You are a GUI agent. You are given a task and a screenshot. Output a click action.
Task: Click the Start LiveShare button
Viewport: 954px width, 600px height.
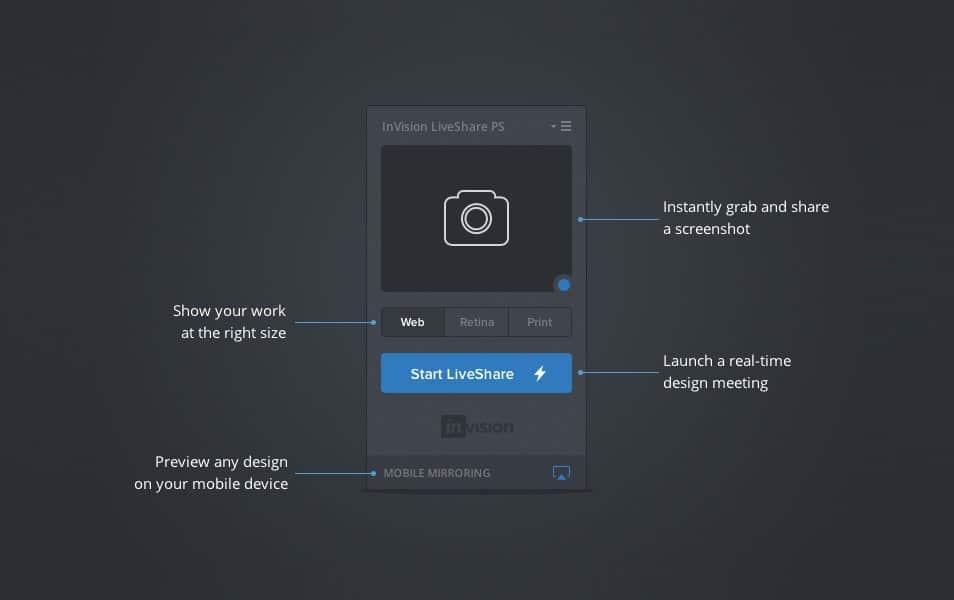[x=476, y=373]
